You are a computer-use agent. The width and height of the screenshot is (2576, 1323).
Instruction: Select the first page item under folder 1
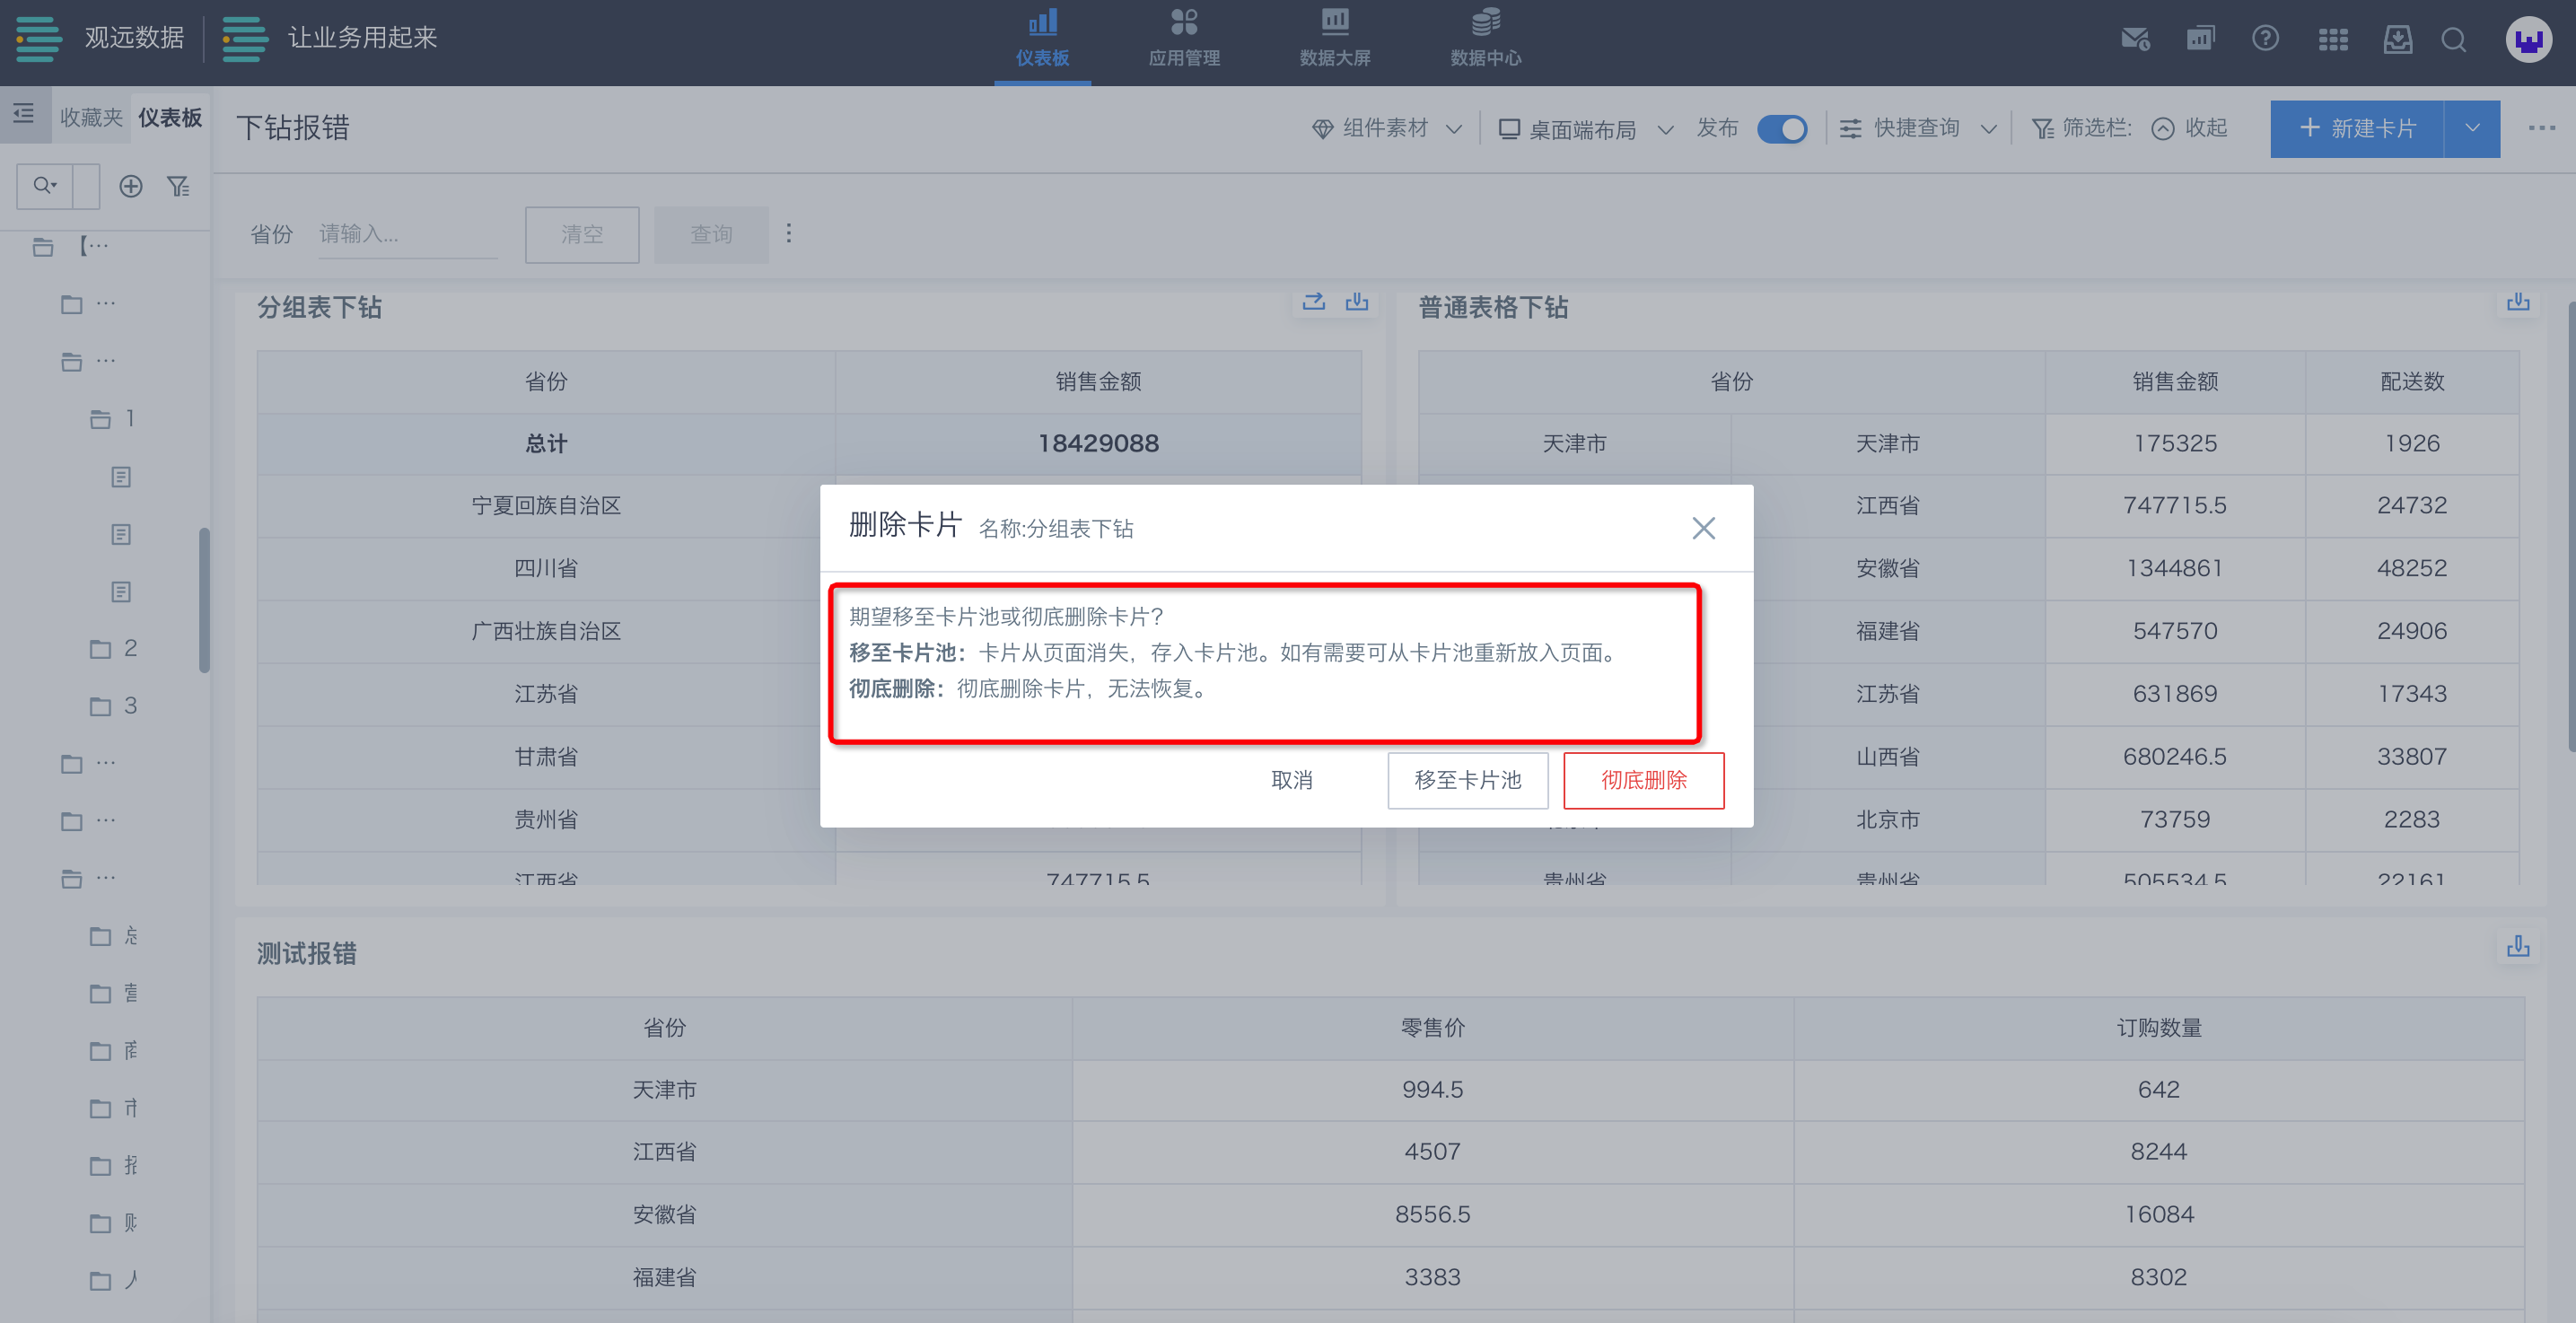(121, 477)
